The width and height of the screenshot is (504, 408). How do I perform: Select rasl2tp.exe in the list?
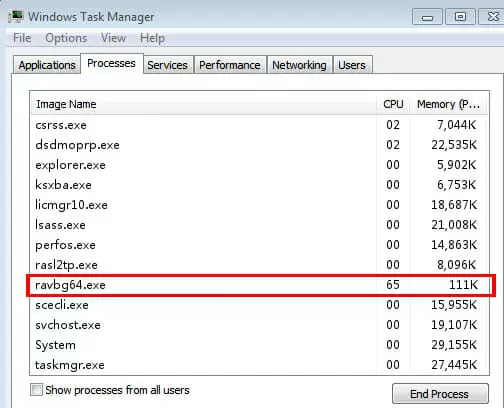tap(259, 265)
